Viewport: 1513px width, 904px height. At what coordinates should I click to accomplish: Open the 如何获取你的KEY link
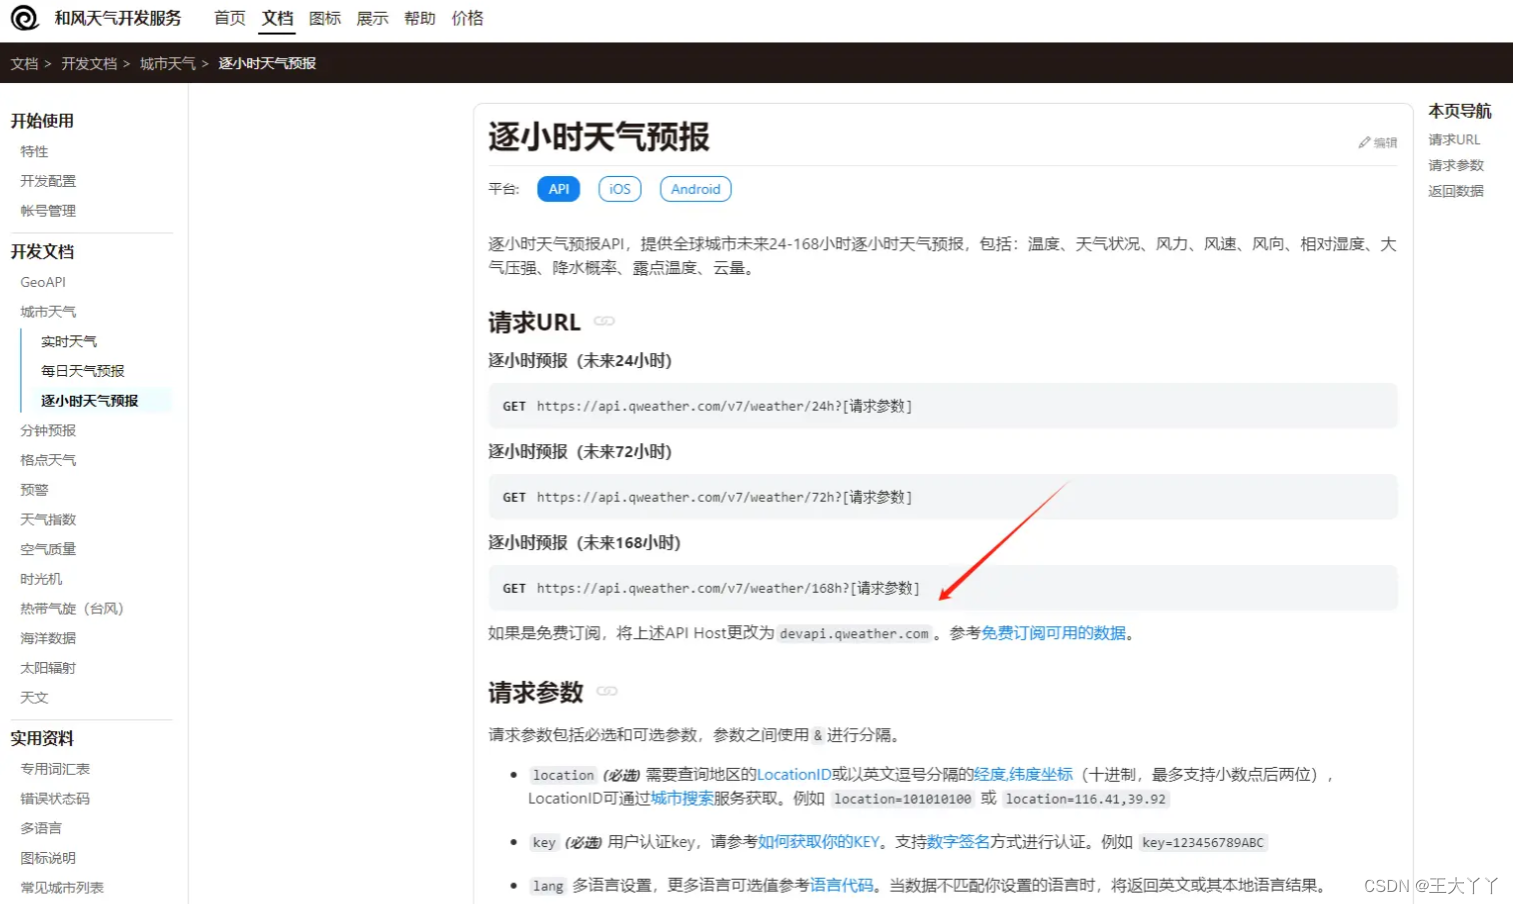[x=818, y=842]
